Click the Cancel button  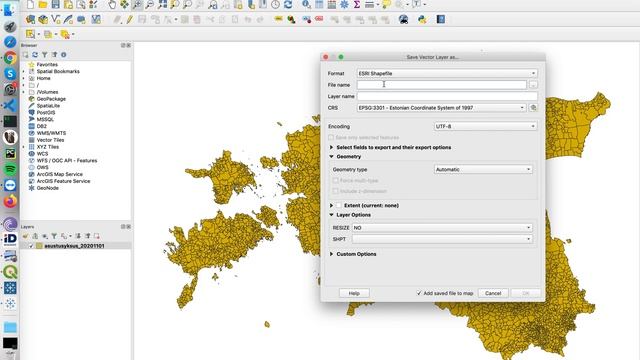click(x=493, y=293)
